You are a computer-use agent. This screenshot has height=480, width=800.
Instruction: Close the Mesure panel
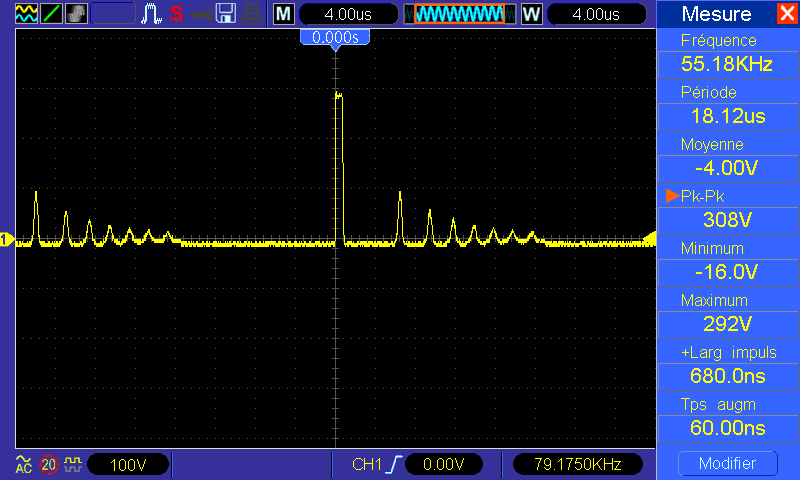(x=787, y=14)
